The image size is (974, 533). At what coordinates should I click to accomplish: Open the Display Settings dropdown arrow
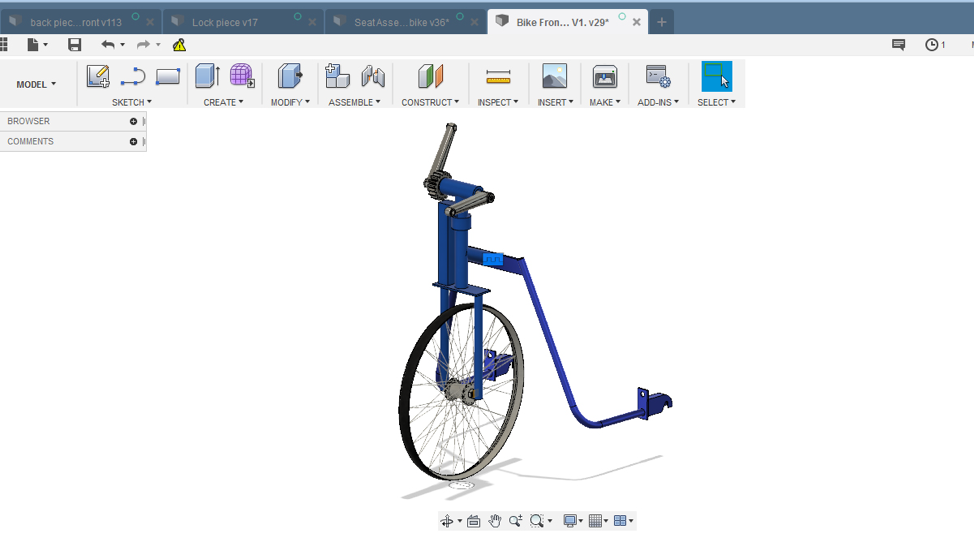coord(581,521)
